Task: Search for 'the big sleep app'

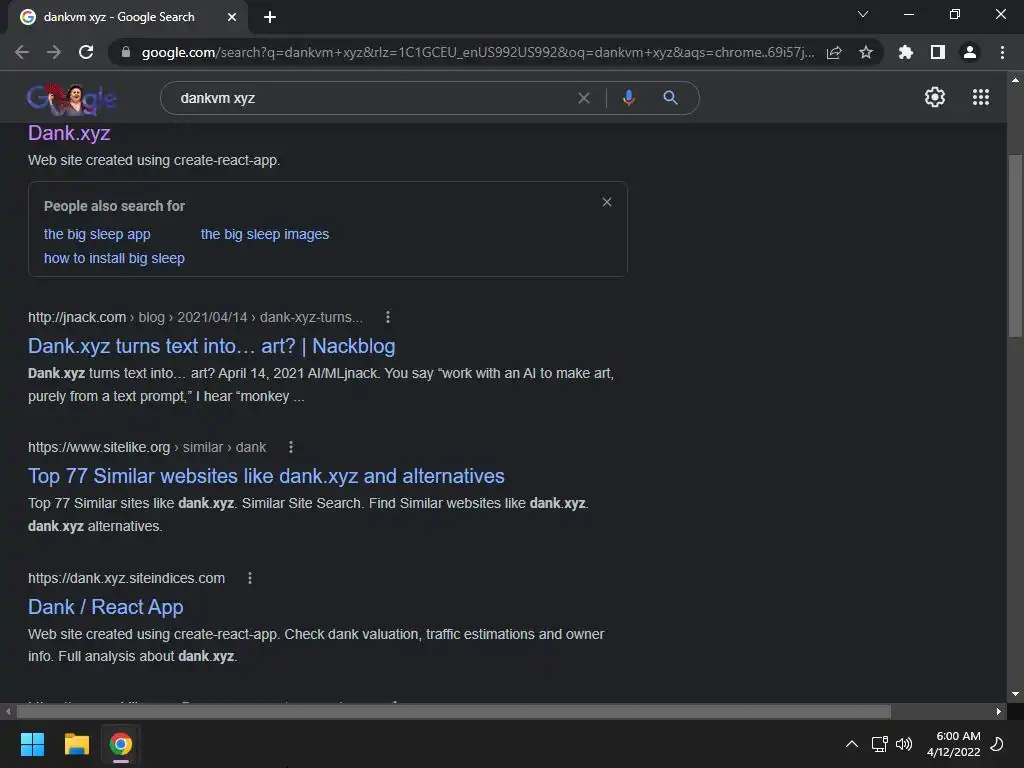Action: [97, 234]
